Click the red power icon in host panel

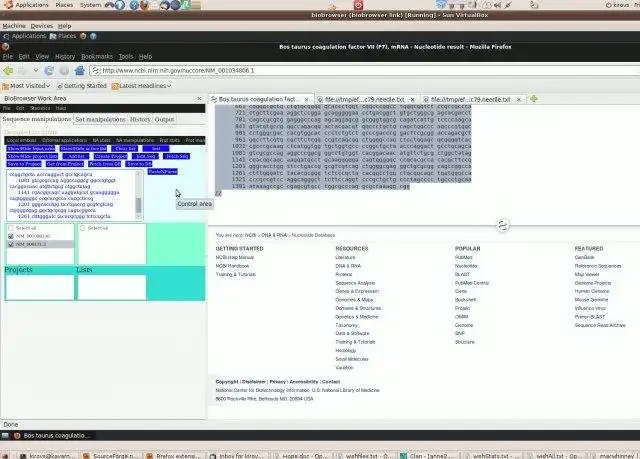[358, 5]
